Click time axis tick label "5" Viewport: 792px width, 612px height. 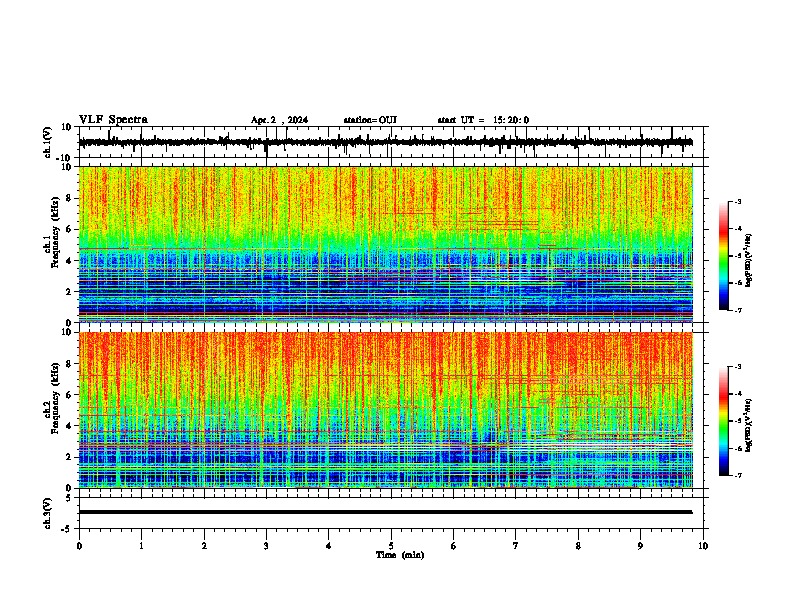pos(391,546)
